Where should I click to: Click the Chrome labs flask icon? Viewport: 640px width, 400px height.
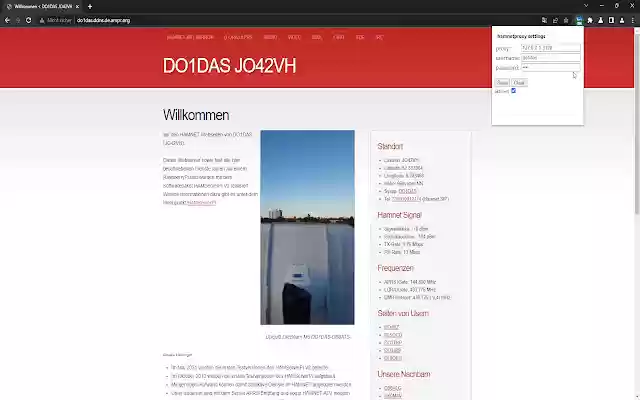click(600, 20)
